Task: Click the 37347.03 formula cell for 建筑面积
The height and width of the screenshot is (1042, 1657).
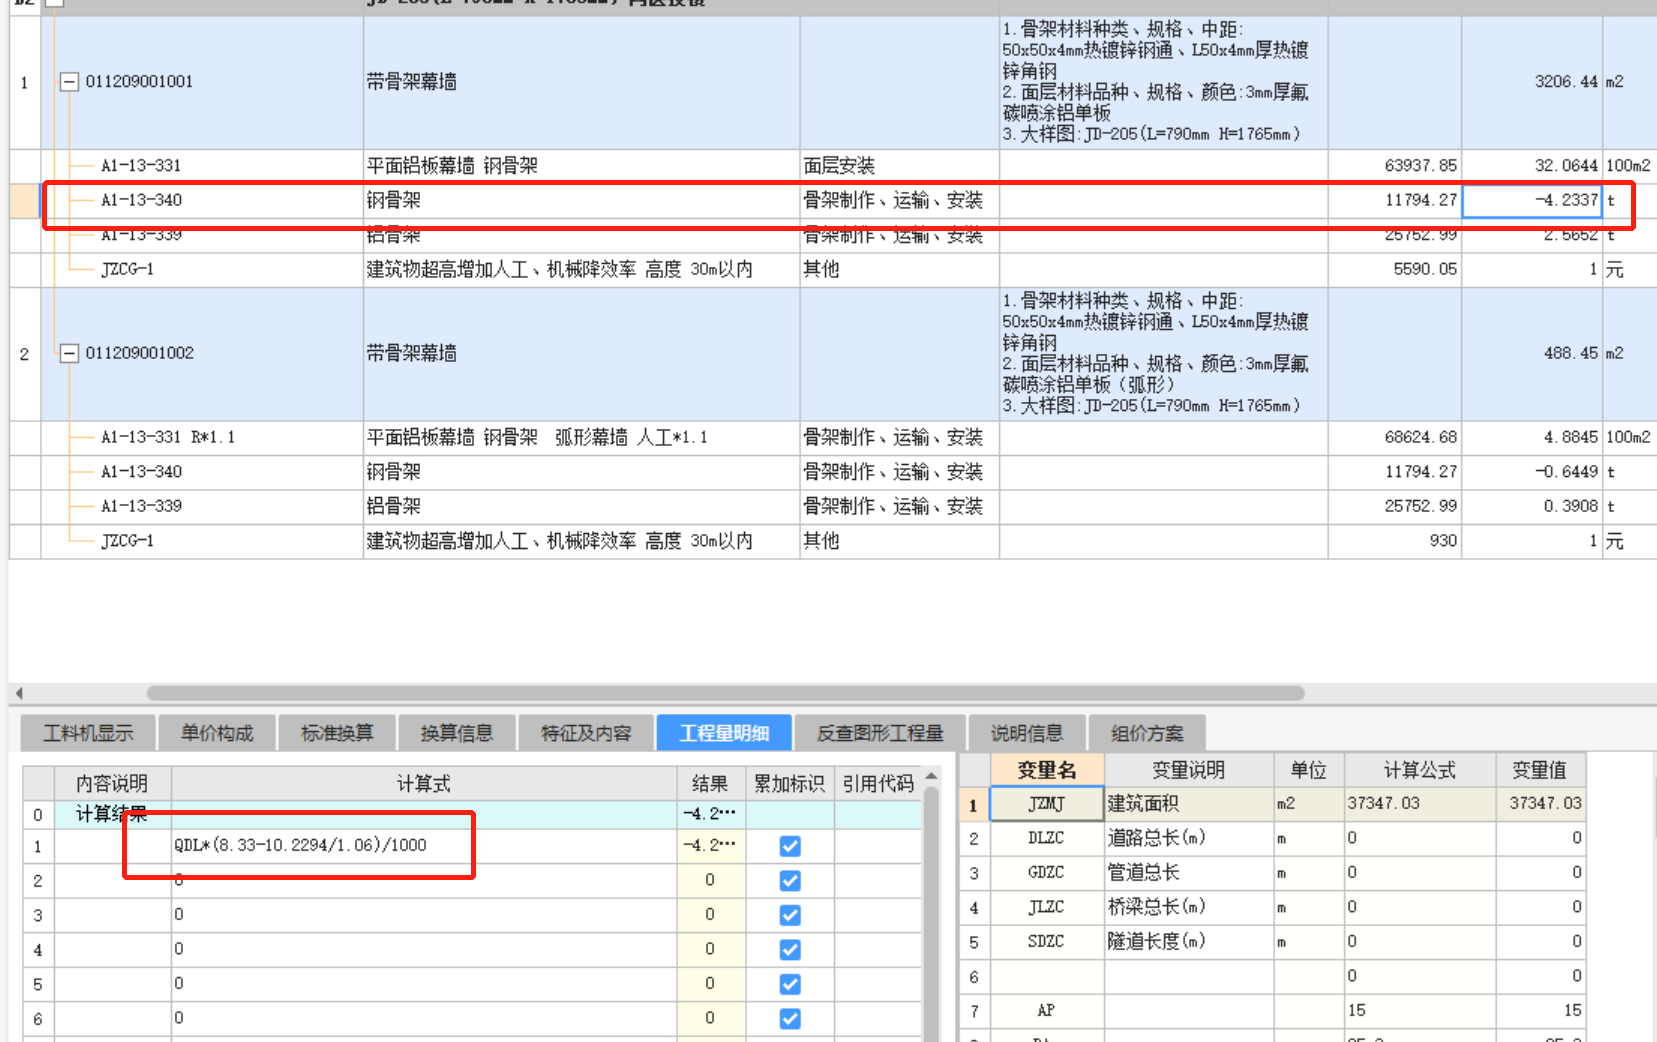Action: pos(1420,804)
